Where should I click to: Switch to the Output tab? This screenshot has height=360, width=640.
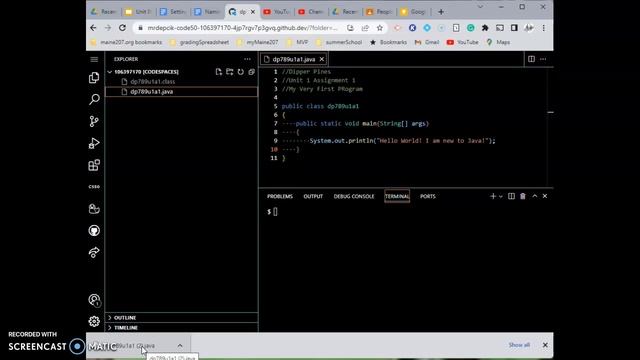(x=313, y=196)
